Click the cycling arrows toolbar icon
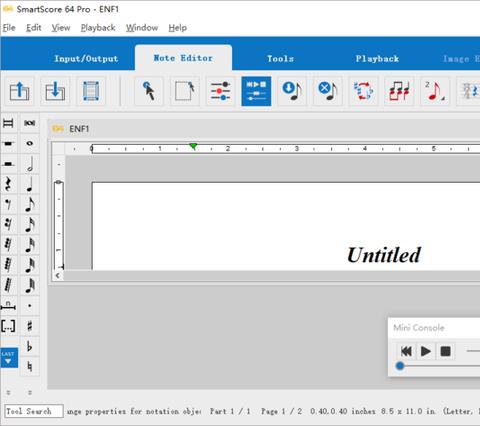 pos(363,91)
